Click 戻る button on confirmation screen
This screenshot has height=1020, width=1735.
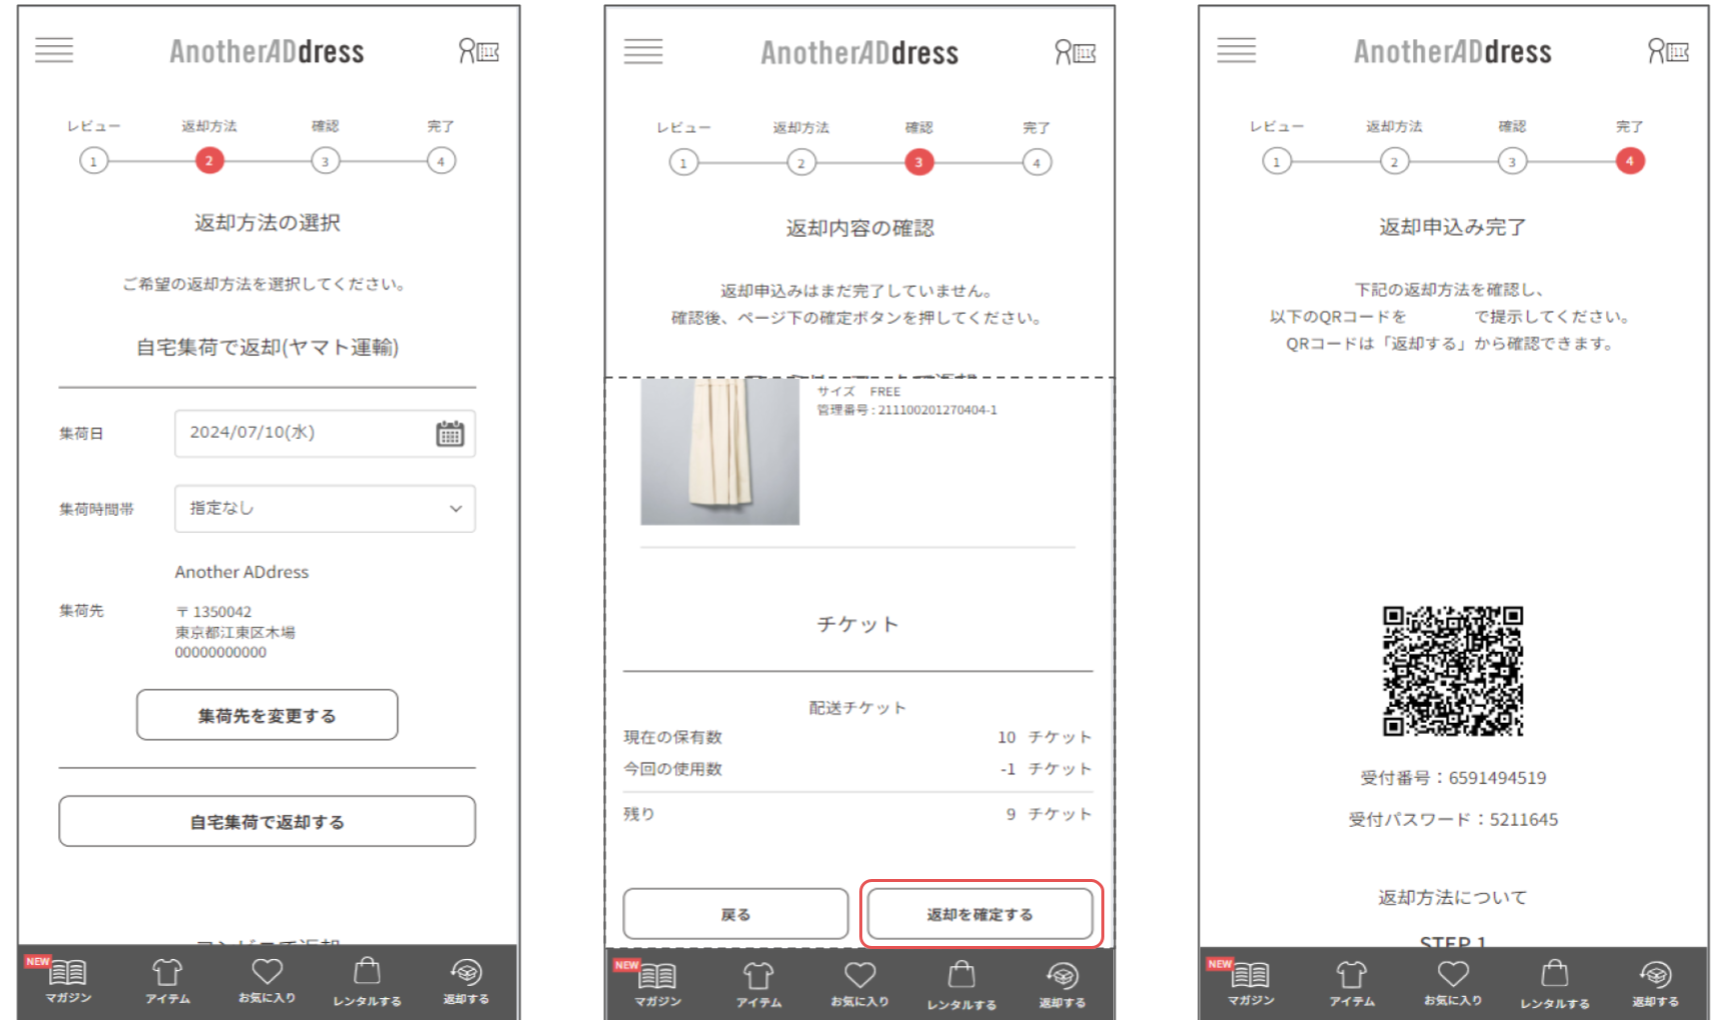pos(735,914)
